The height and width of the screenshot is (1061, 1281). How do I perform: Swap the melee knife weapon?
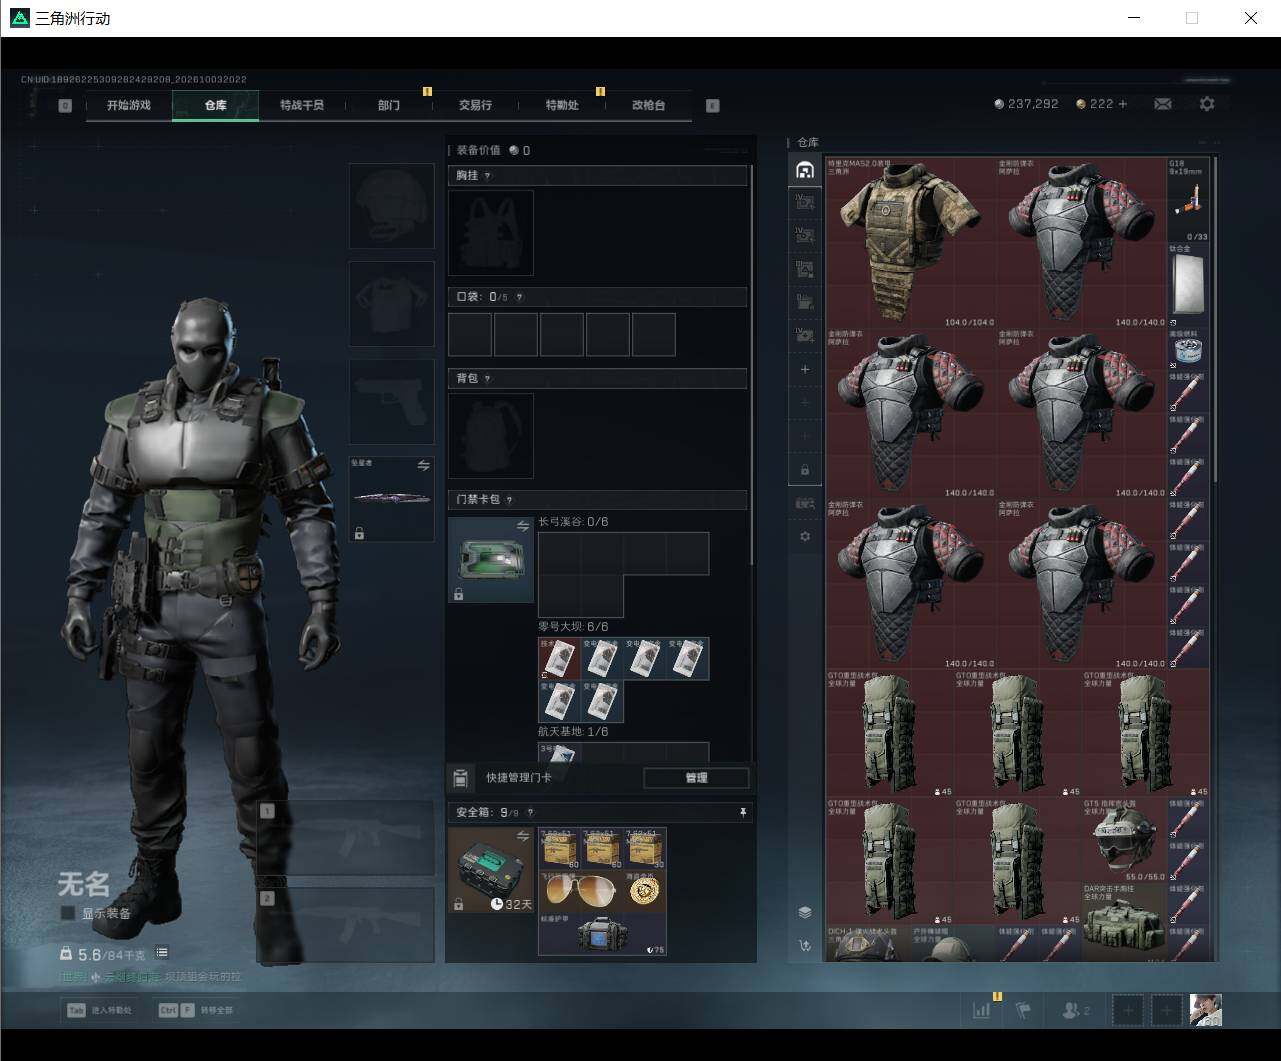pyautogui.click(x=424, y=465)
